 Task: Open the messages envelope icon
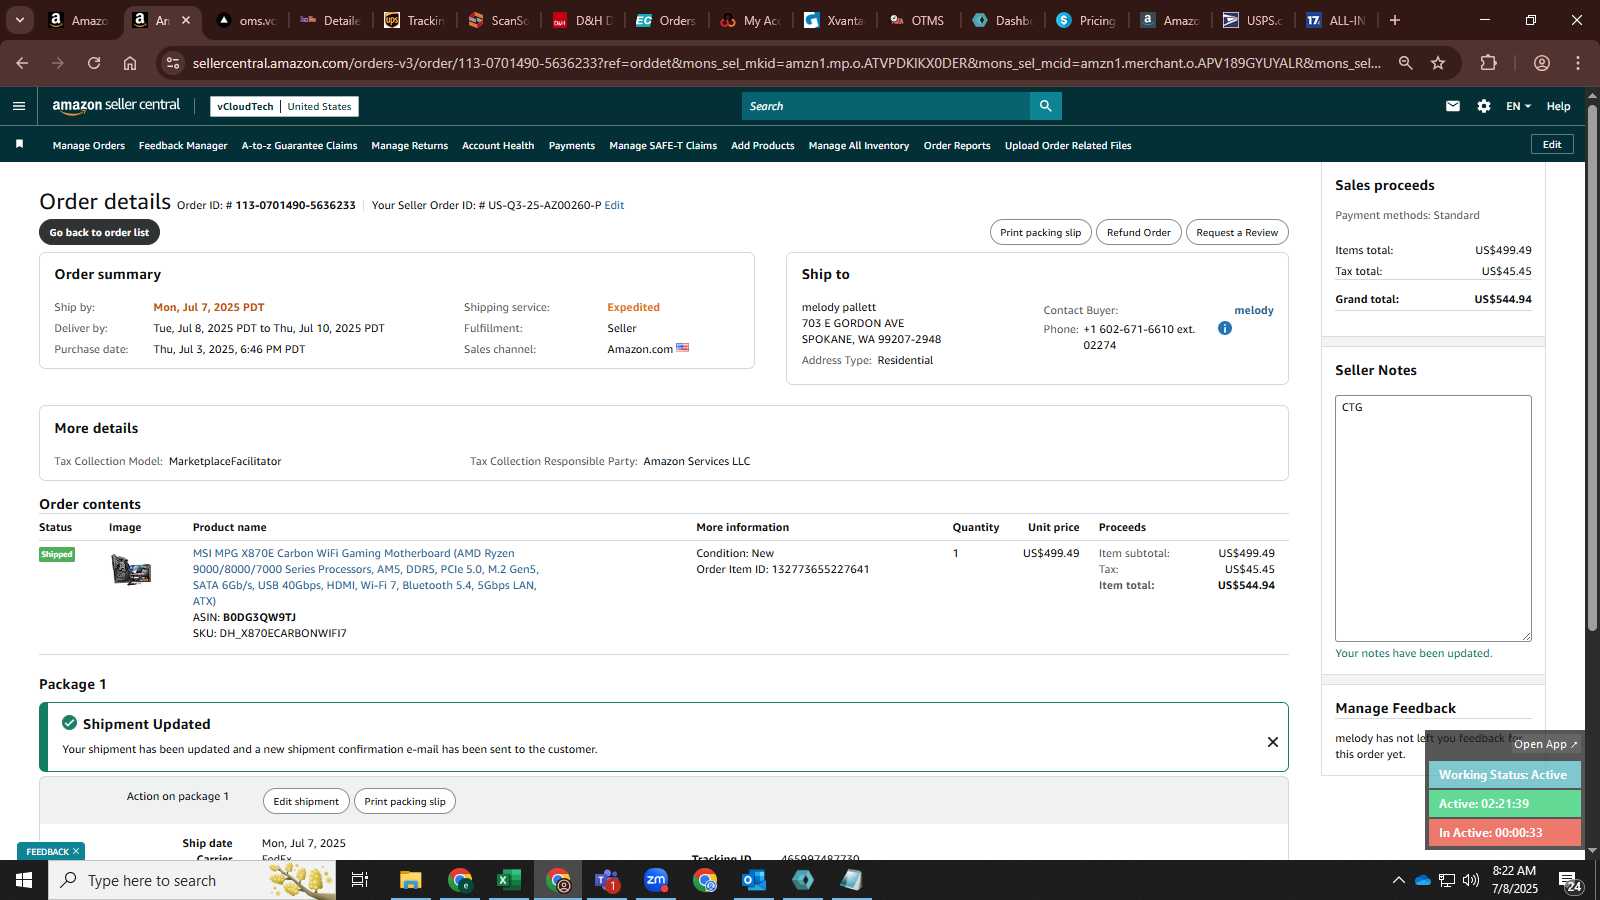point(1452,106)
